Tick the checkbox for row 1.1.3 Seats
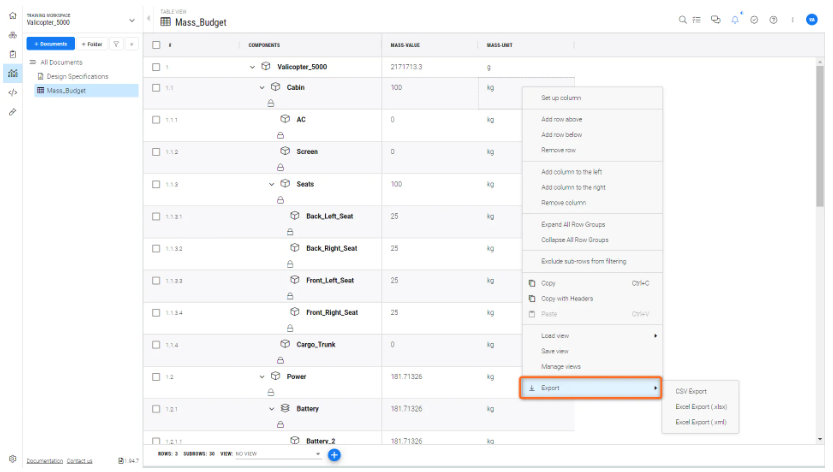 [156, 184]
